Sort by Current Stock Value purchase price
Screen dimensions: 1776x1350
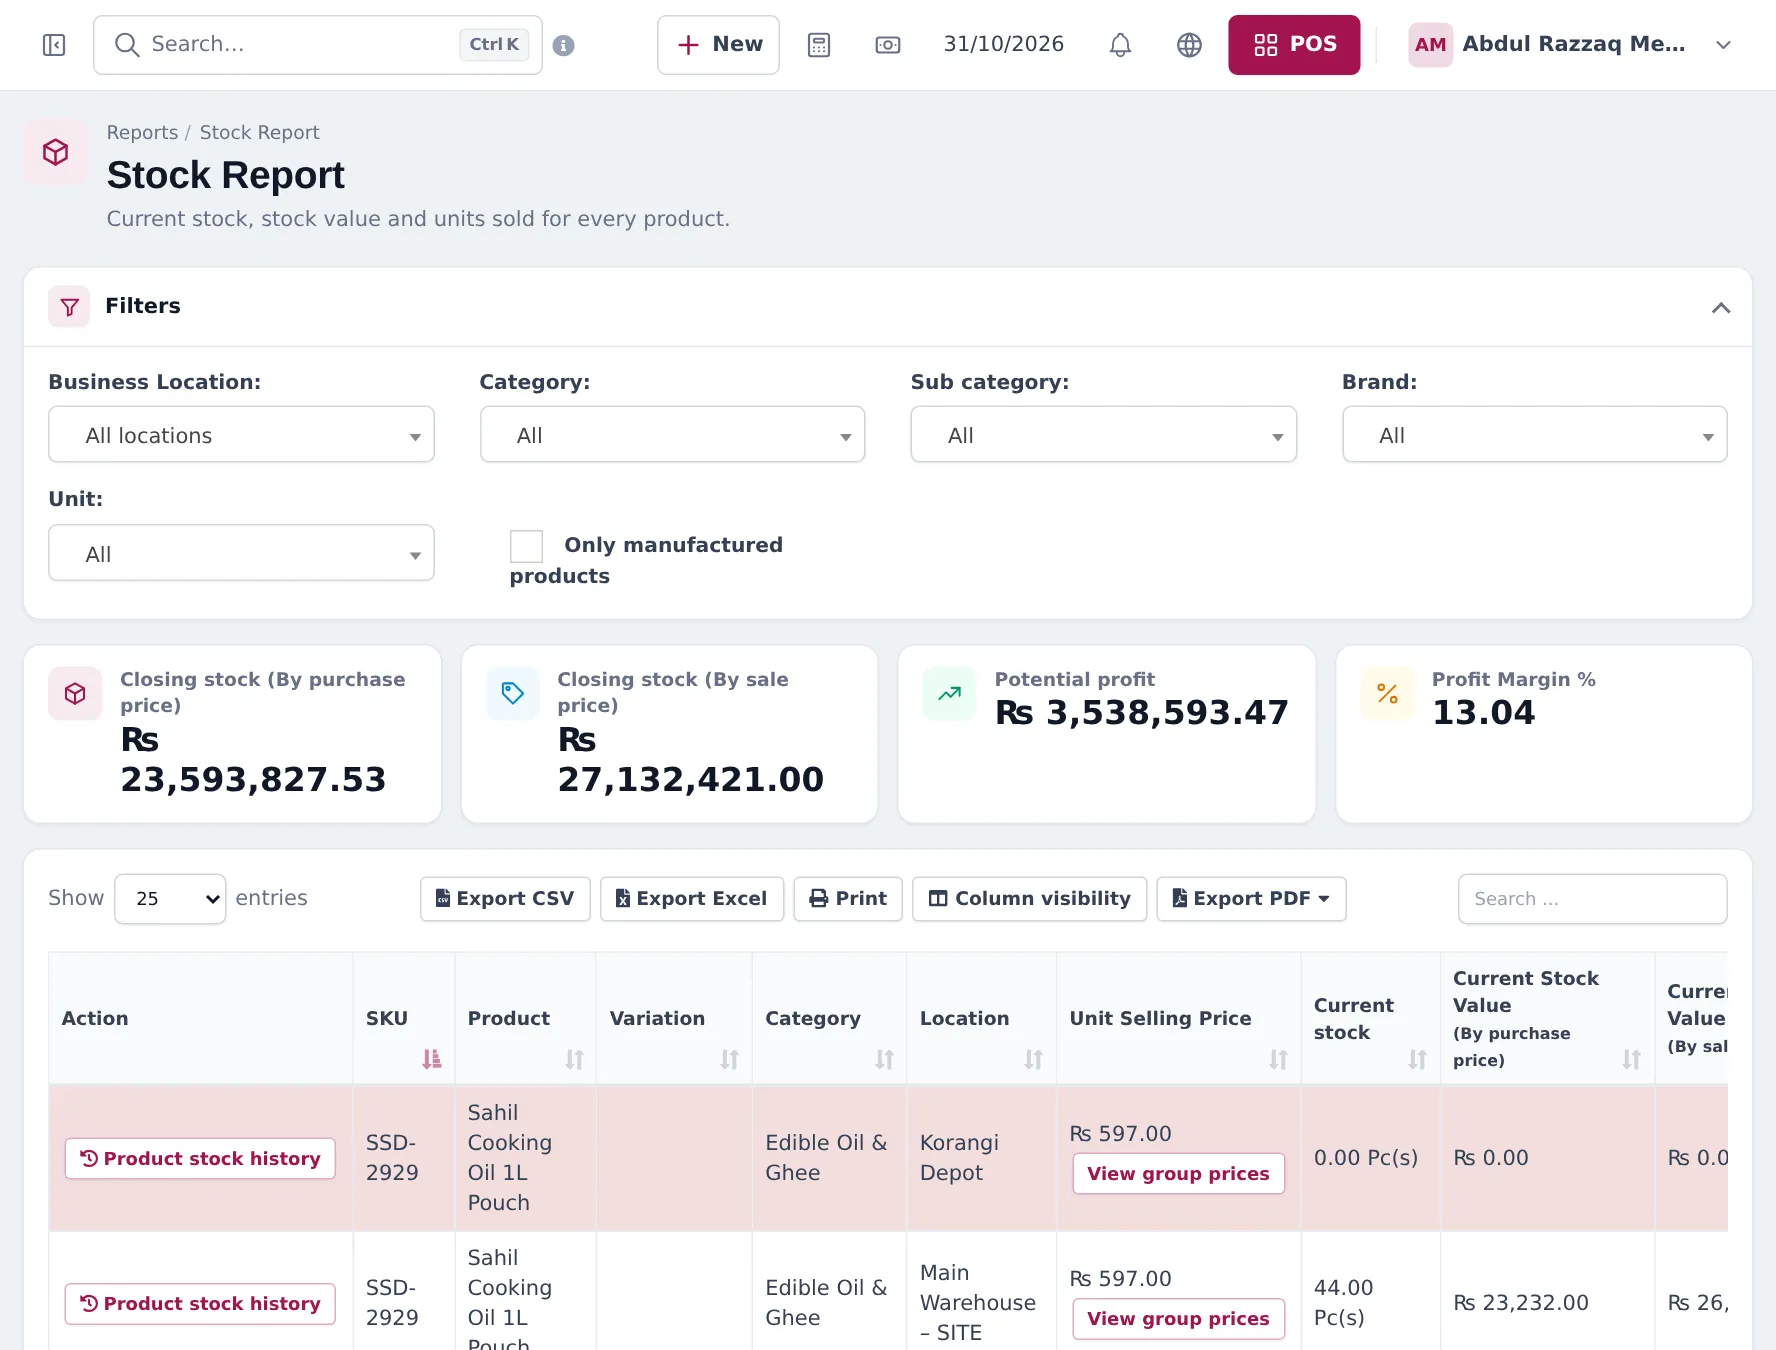click(x=1631, y=1059)
